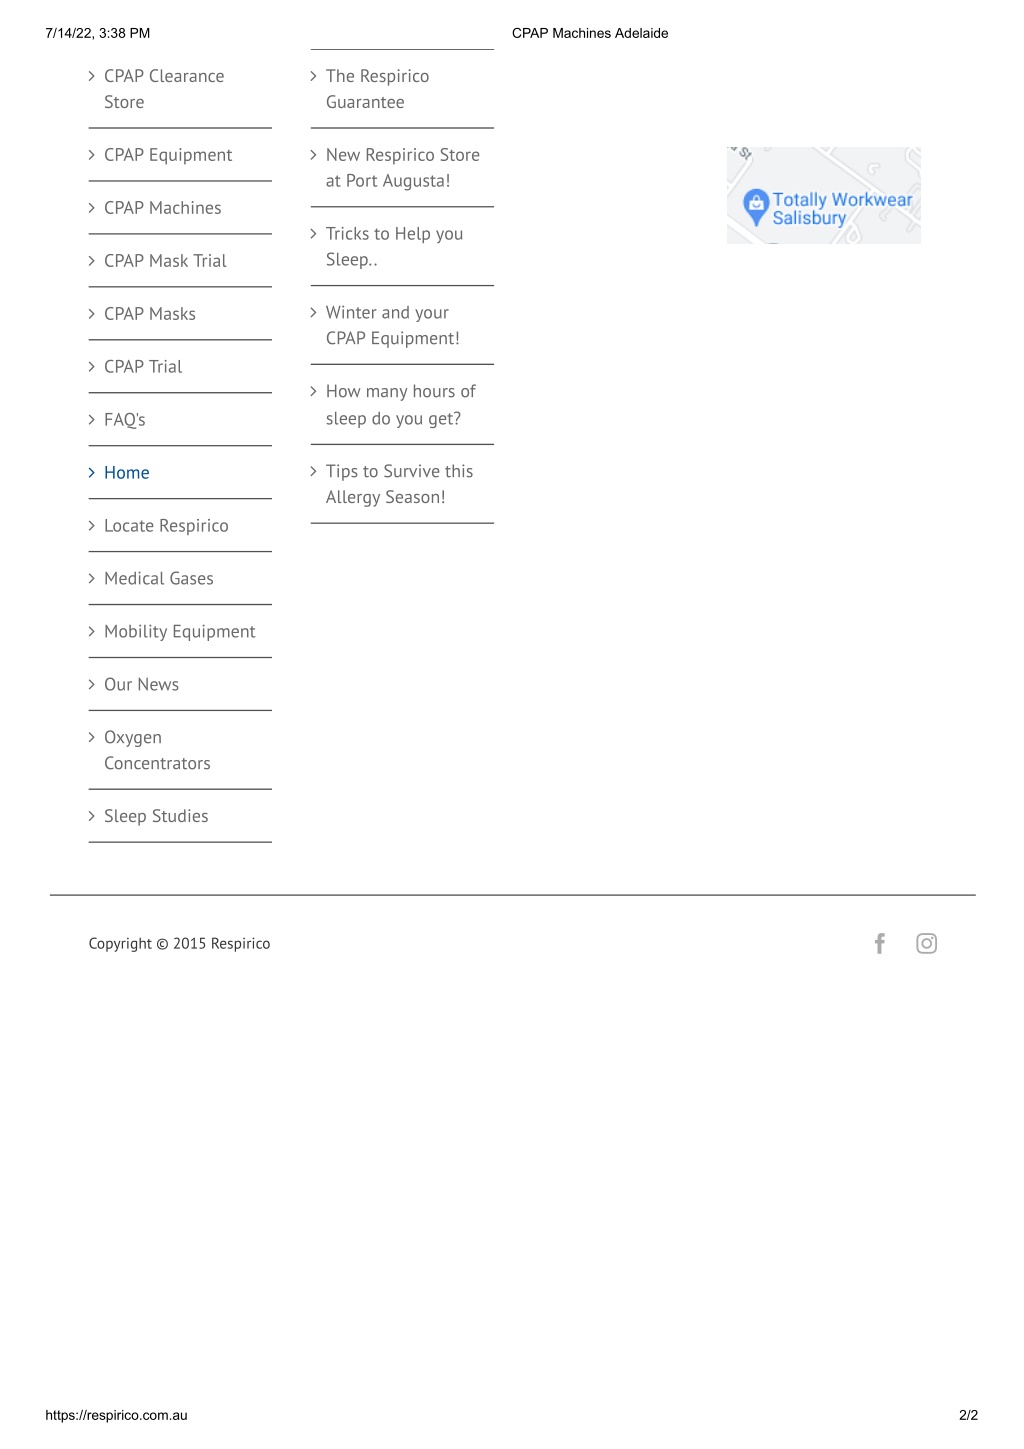Open the Instagram icon in footer
This screenshot has height=1449, width=1024.
tap(927, 943)
